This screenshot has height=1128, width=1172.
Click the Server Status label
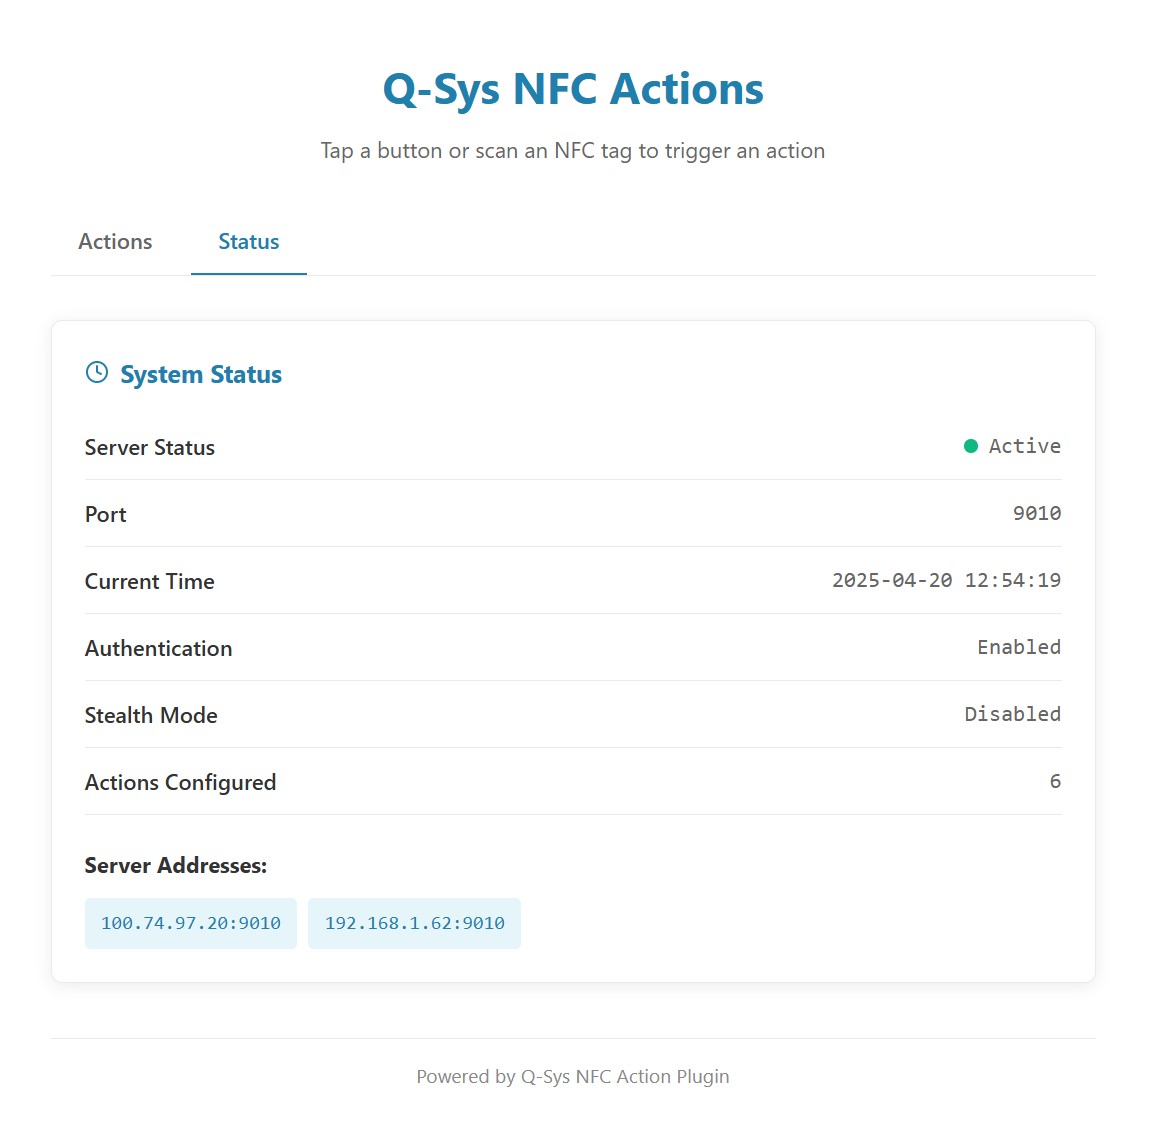(150, 448)
